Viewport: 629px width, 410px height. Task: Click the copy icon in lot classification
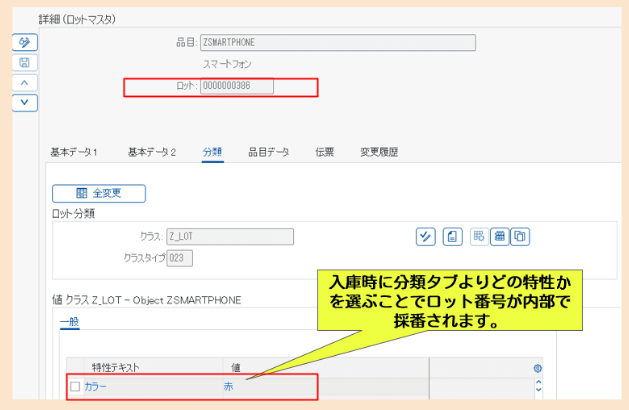[519, 236]
